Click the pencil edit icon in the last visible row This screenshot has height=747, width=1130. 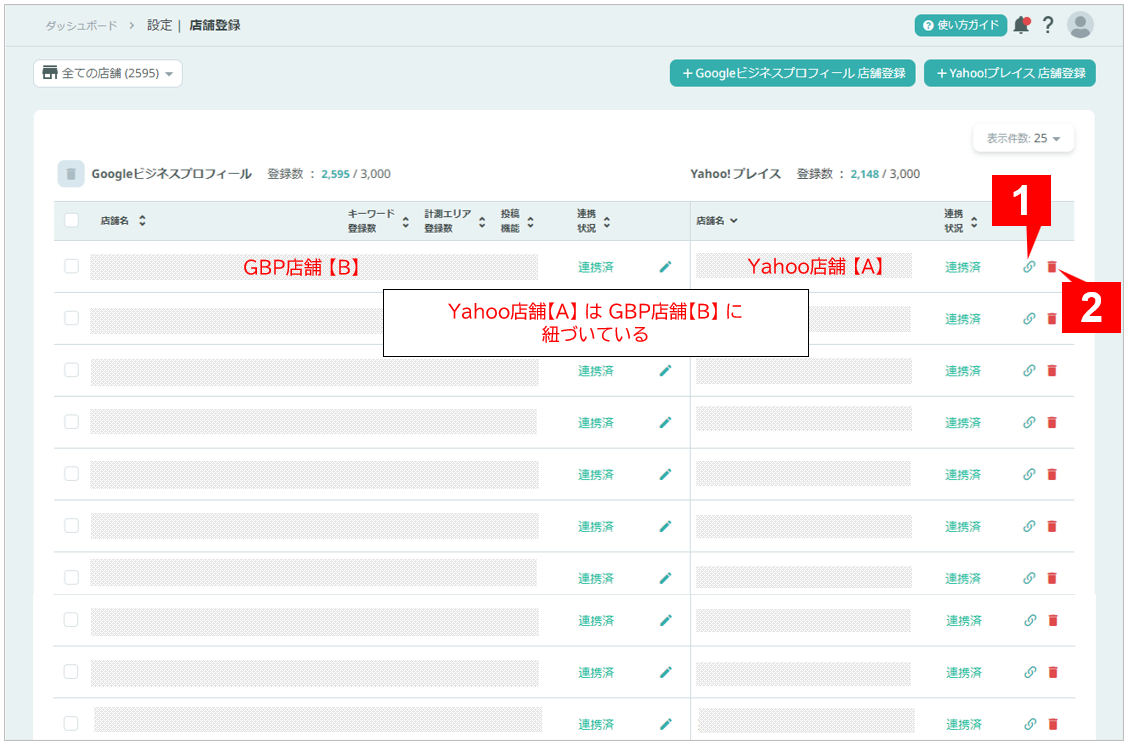[666, 724]
